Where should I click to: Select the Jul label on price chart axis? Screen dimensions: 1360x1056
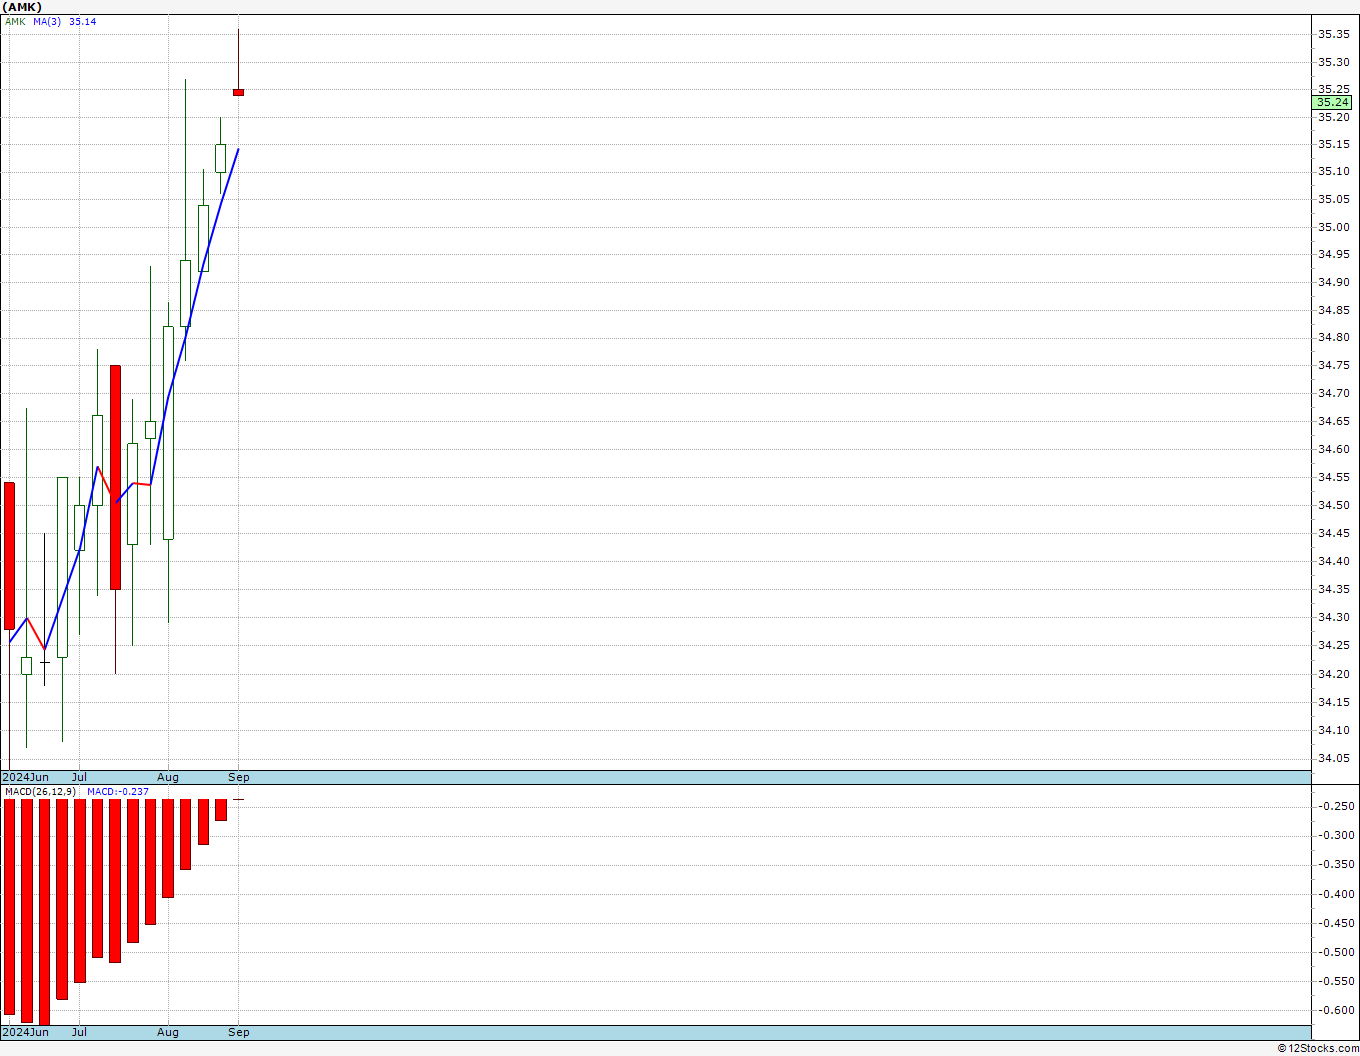point(79,777)
